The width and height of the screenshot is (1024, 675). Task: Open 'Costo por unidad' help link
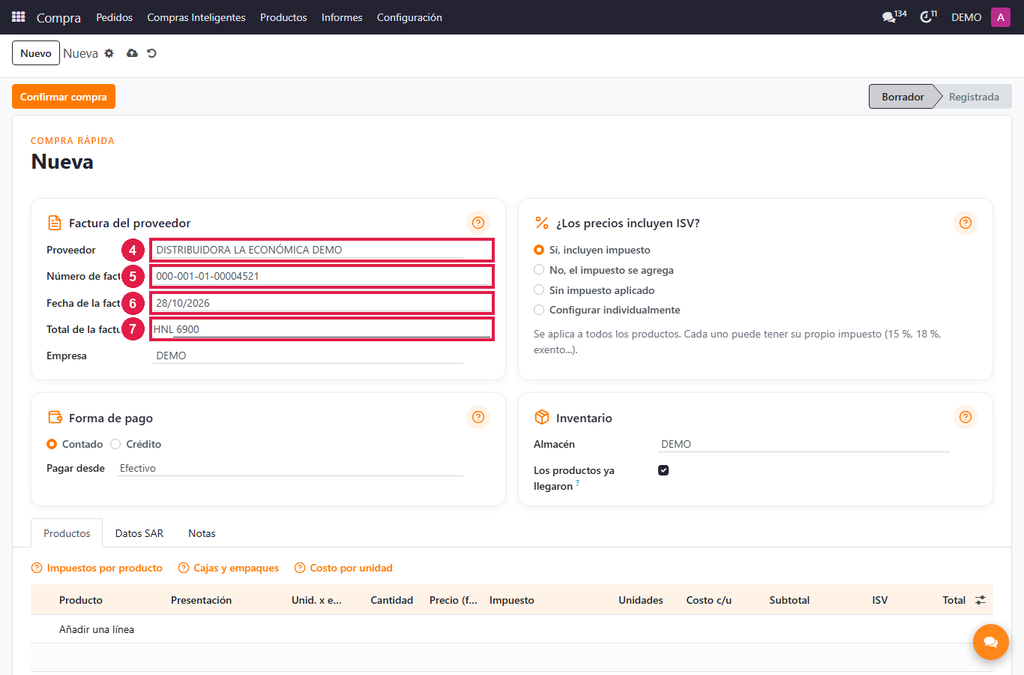[344, 568]
